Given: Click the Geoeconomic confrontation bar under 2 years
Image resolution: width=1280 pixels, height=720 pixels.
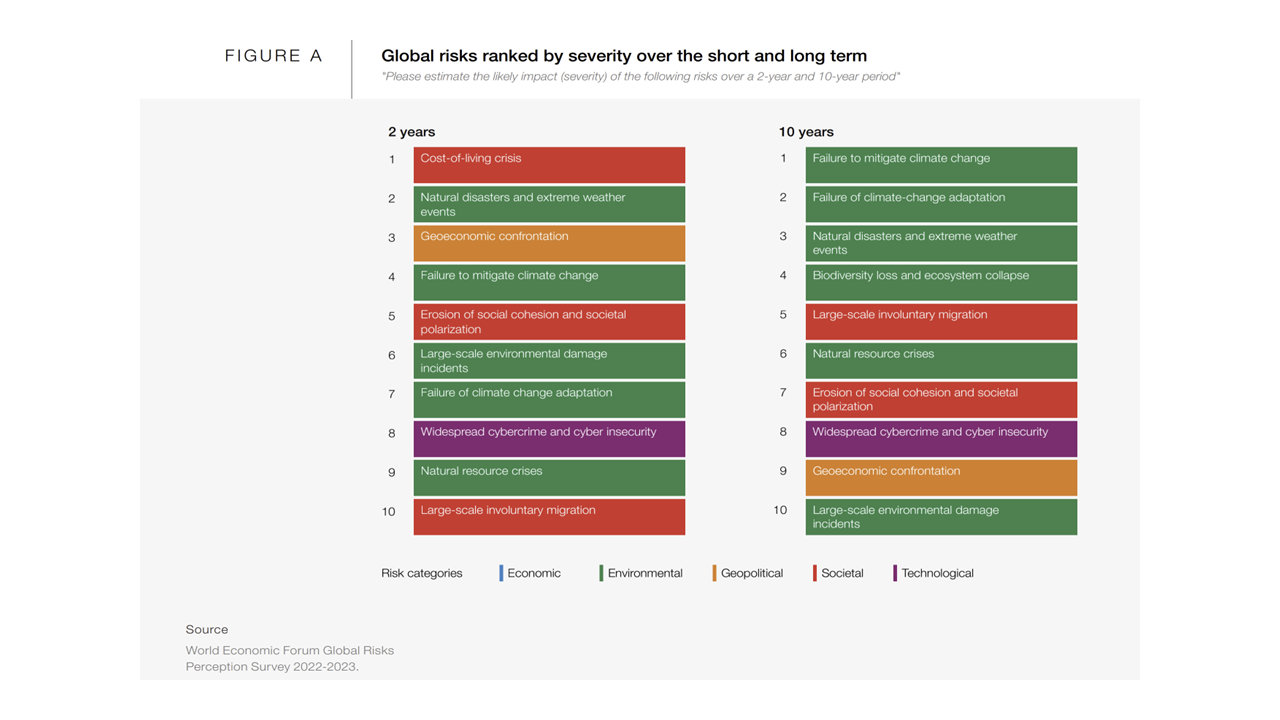Looking at the screenshot, I should pos(548,242).
